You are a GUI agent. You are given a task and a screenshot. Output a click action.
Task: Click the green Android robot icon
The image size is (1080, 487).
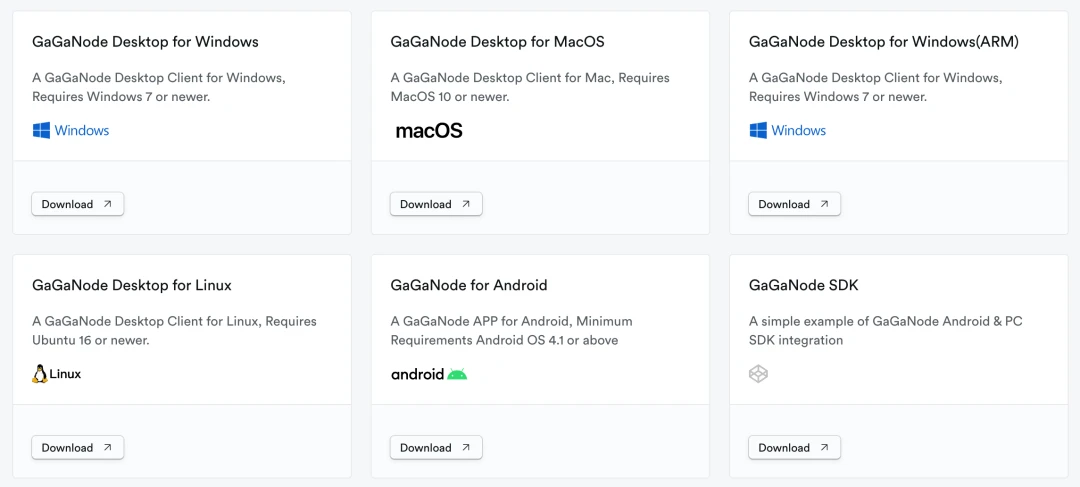457,374
